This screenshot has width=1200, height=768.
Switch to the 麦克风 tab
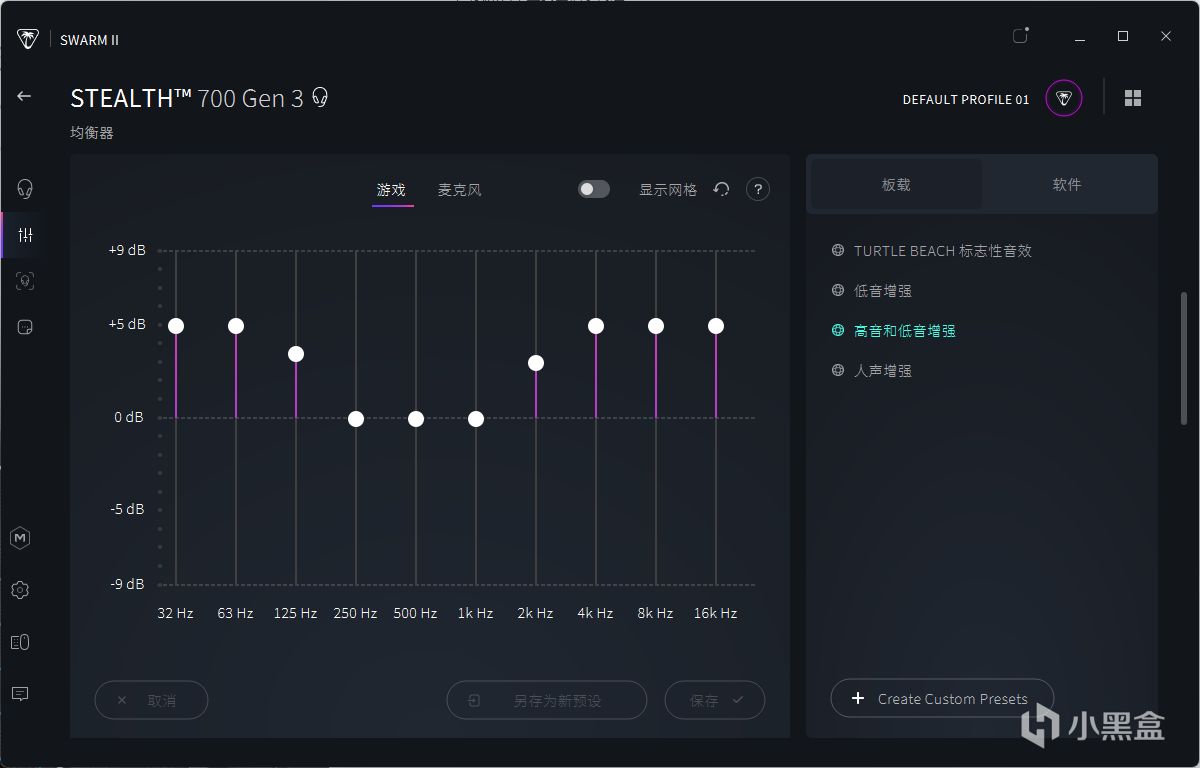tap(459, 190)
